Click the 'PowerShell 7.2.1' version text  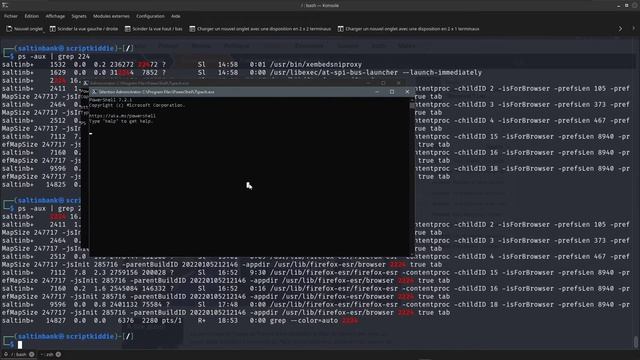[110, 100]
